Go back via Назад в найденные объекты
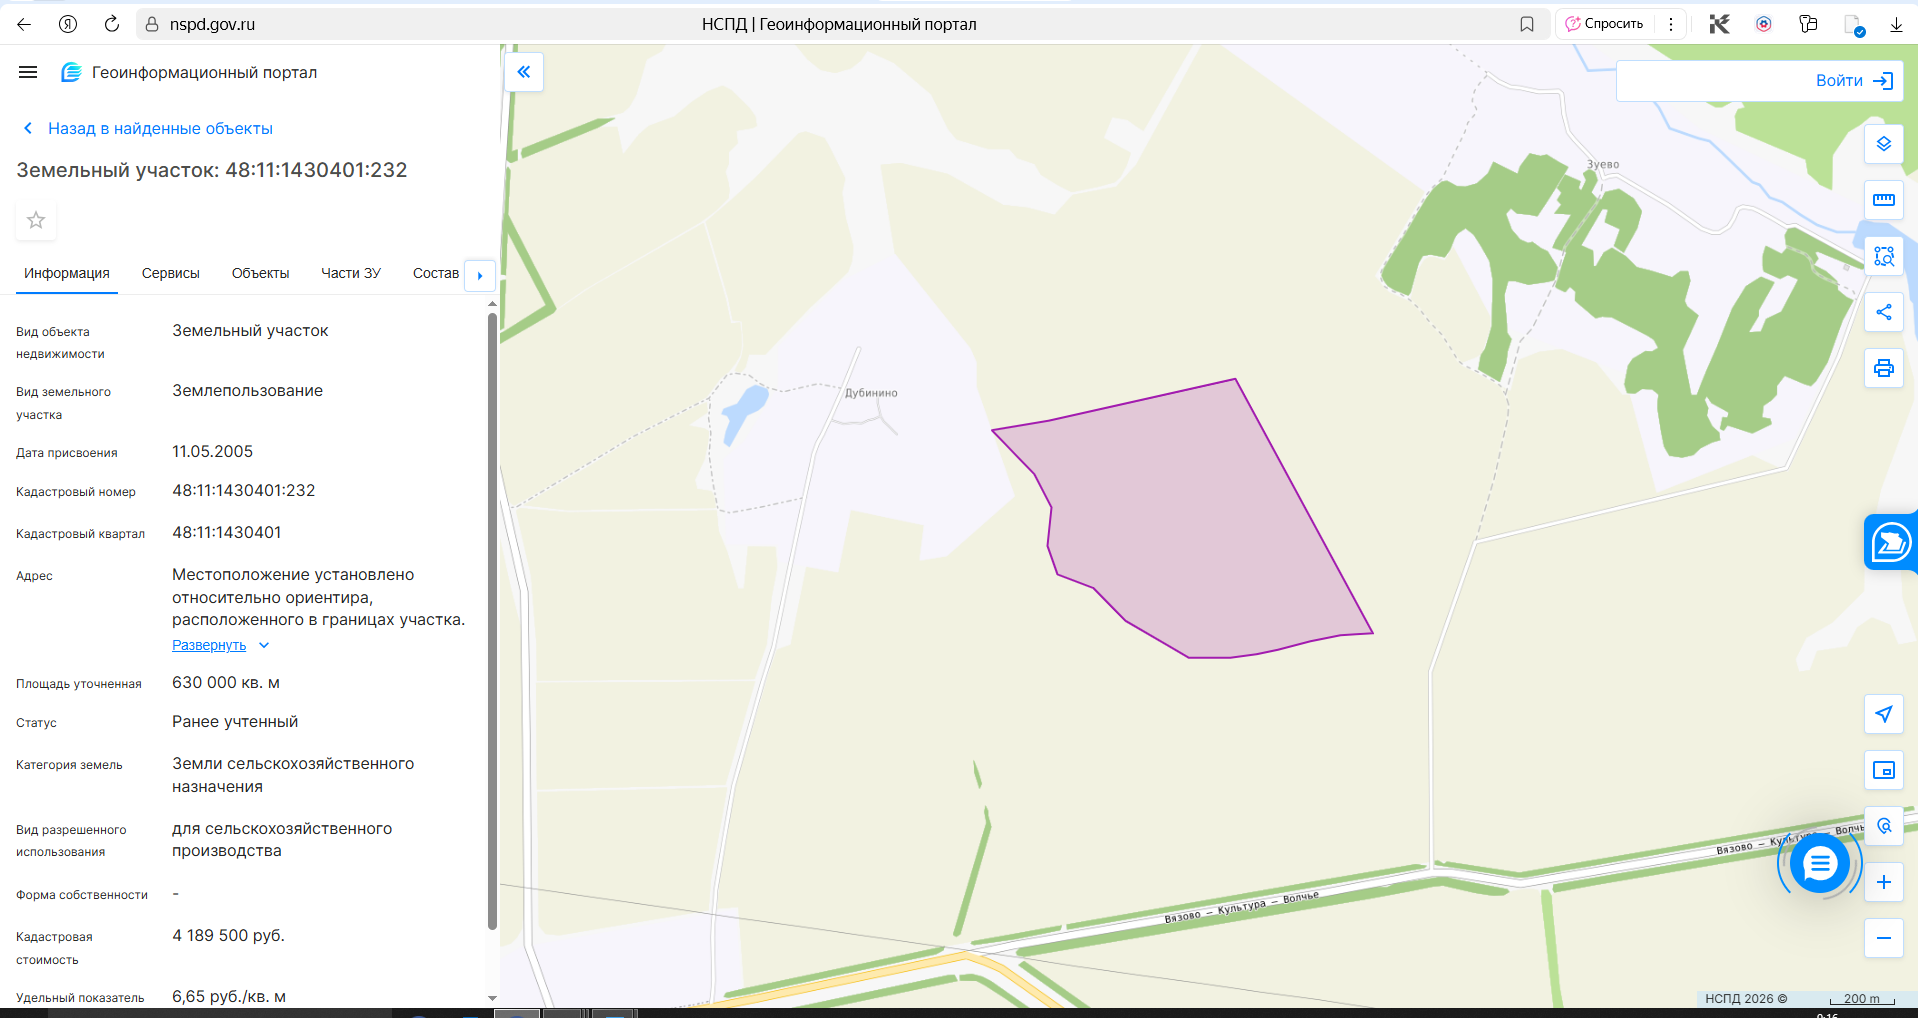The image size is (1918, 1018). pyautogui.click(x=160, y=128)
